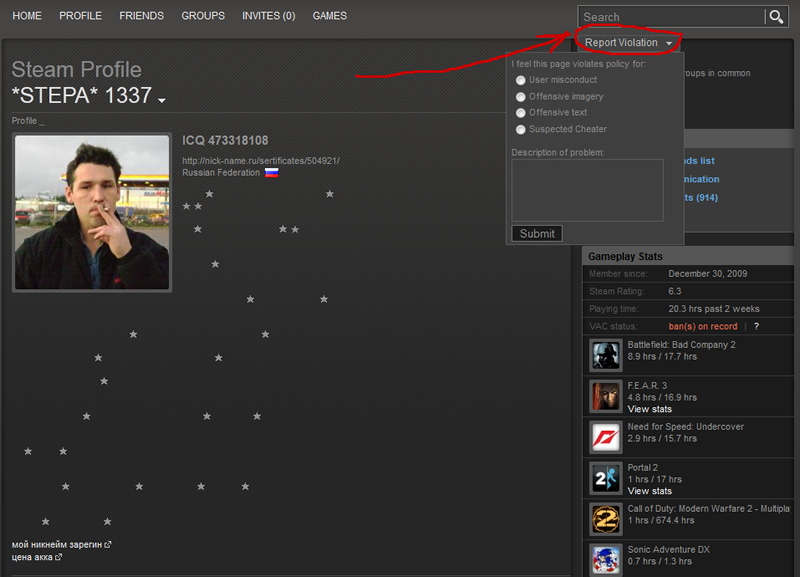Image resolution: width=800 pixels, height=577 pixels.
Task: Click the Steam Rating value 6.3
Action: [x=674, y=291]
